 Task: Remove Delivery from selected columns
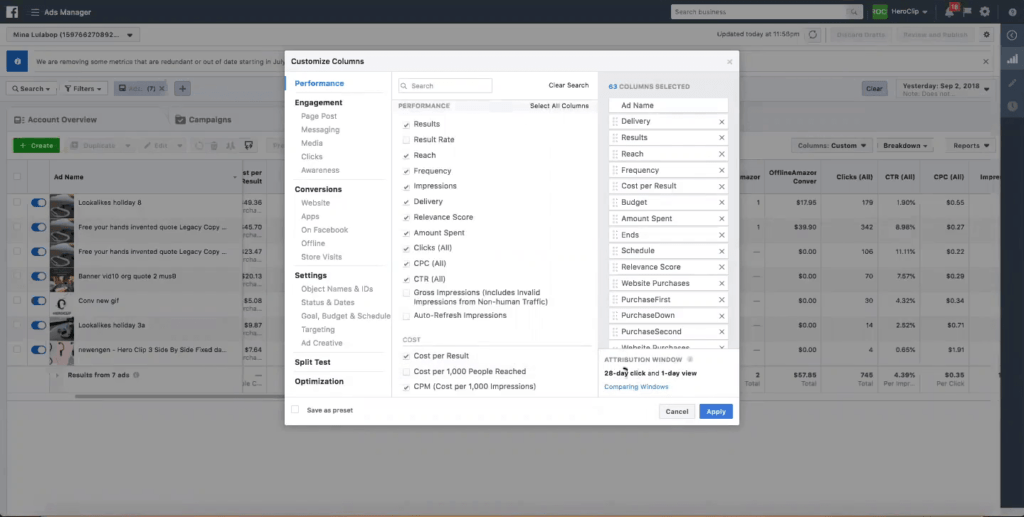(x=722, y=121)
